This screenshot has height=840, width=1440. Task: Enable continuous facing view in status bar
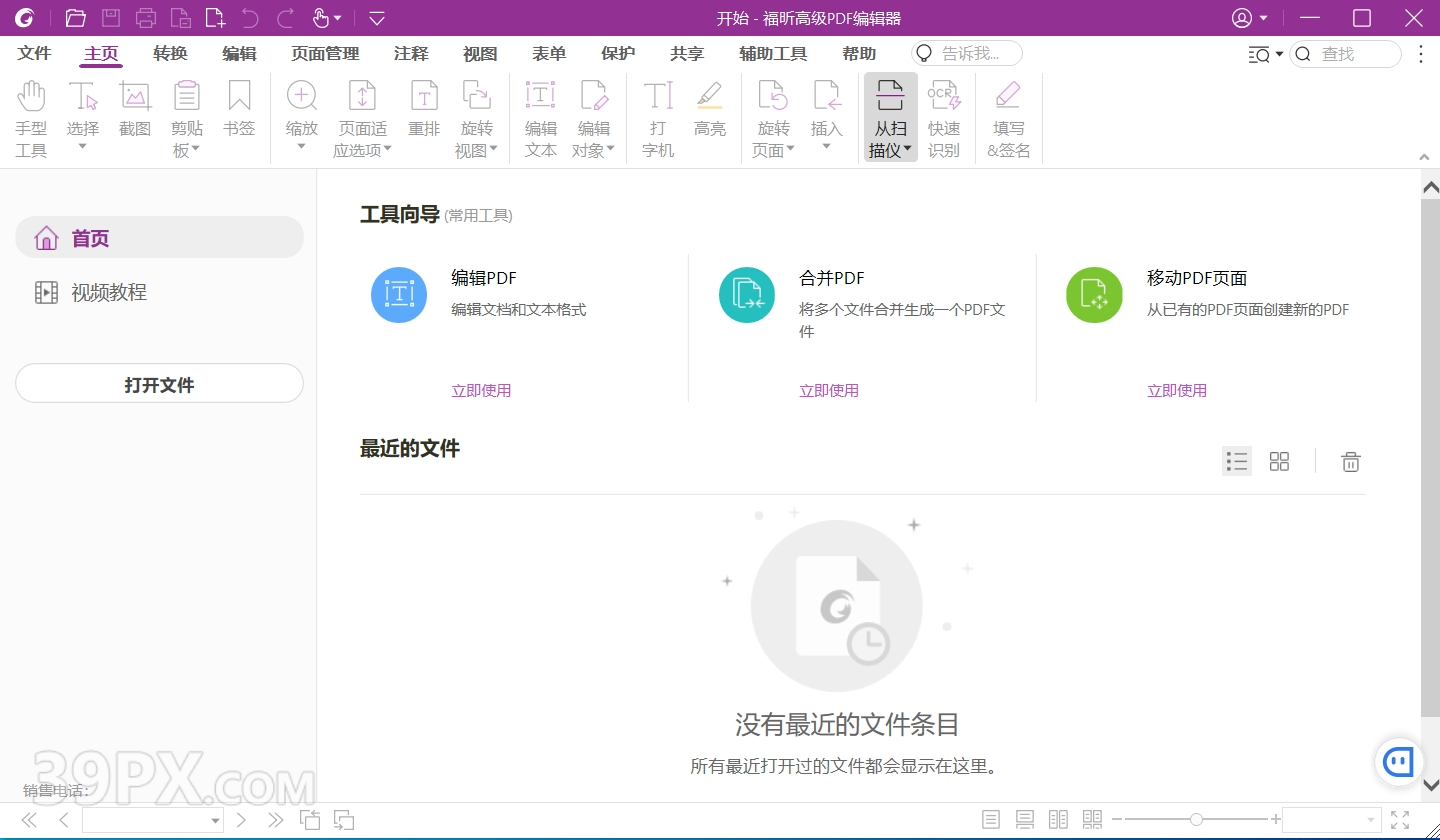pyautogui.click(x=1092, y=820)
